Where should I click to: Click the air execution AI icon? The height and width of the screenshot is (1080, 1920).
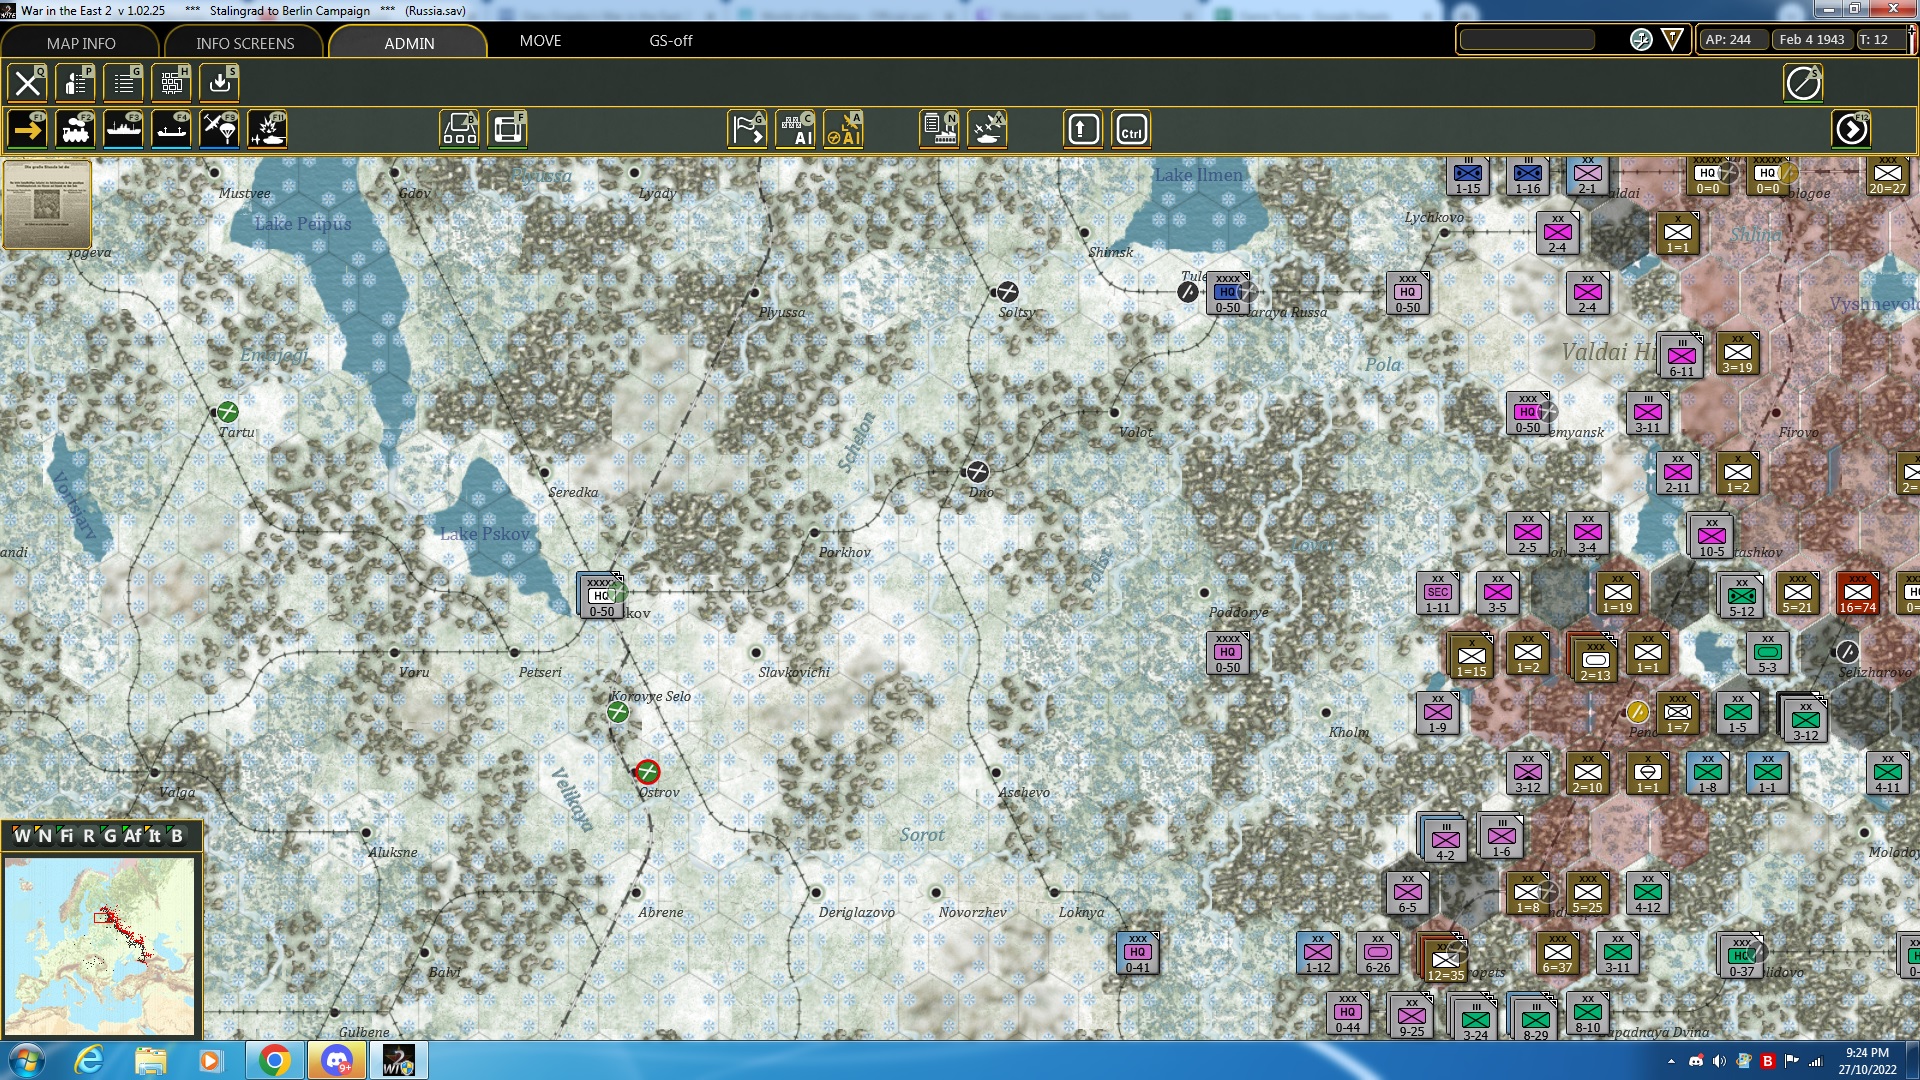(843, 130)
